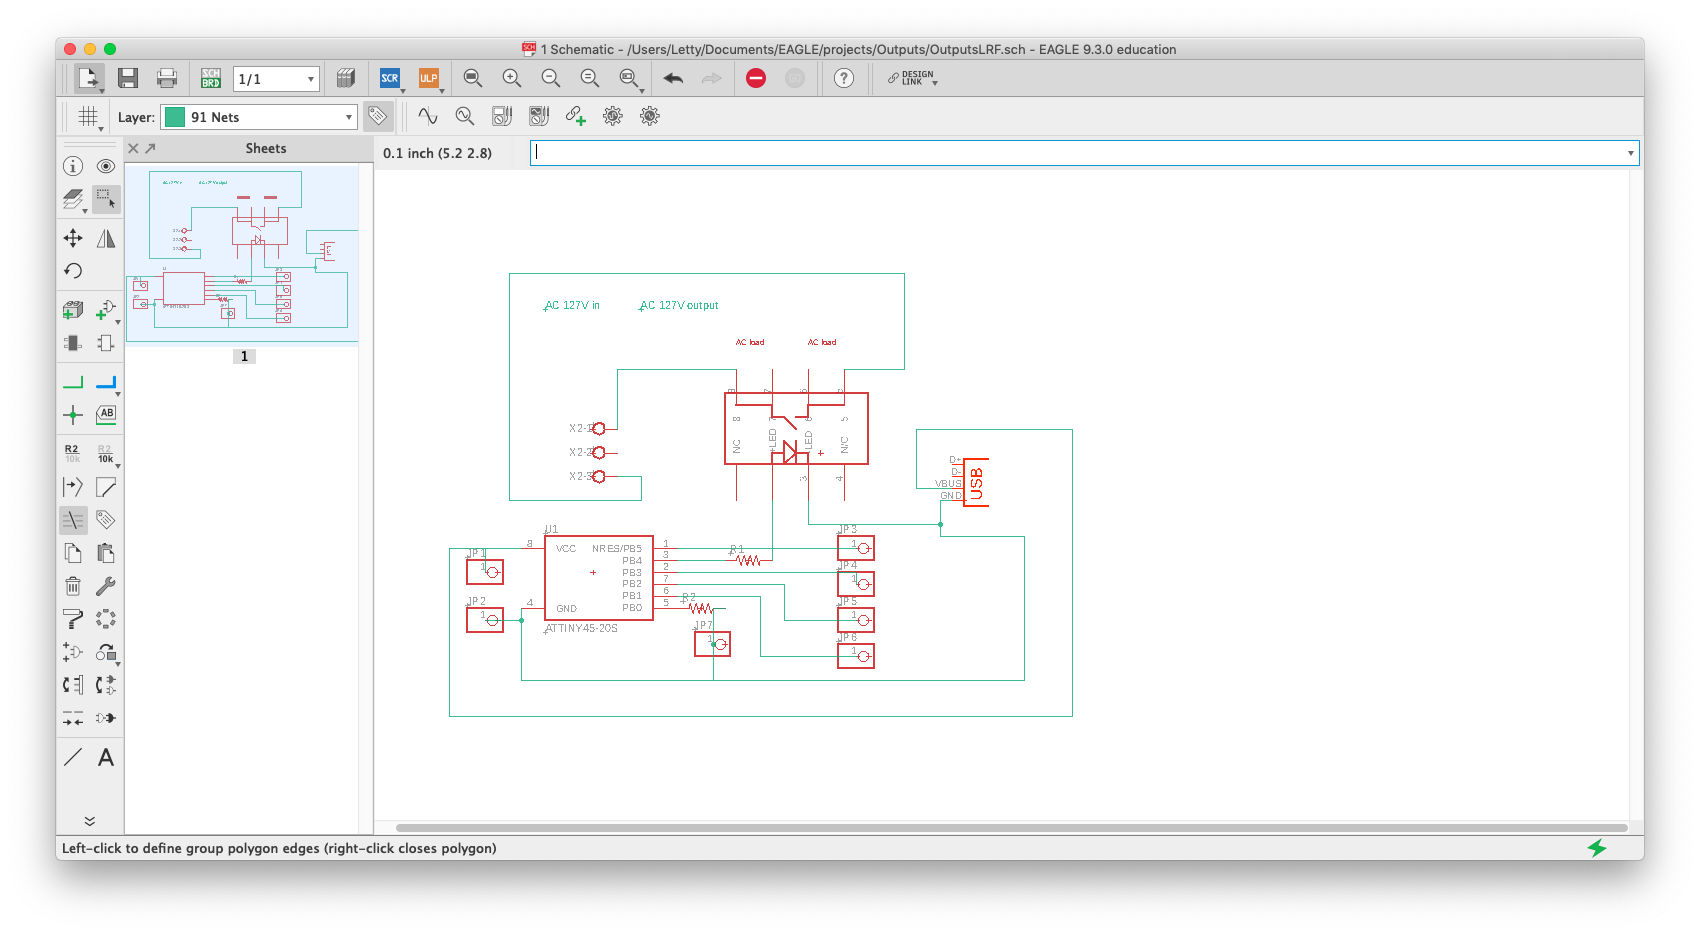
Task: Open the command line history dropdown arrow
Action: pos(1630,153)
